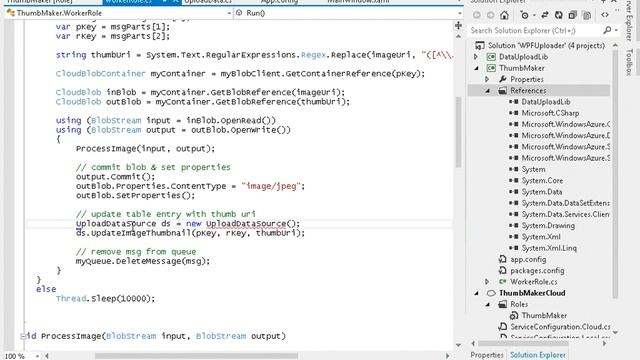Collapse the ThumbMaker project node
Screen dimensions: 640x360
[x=476, y=68]
